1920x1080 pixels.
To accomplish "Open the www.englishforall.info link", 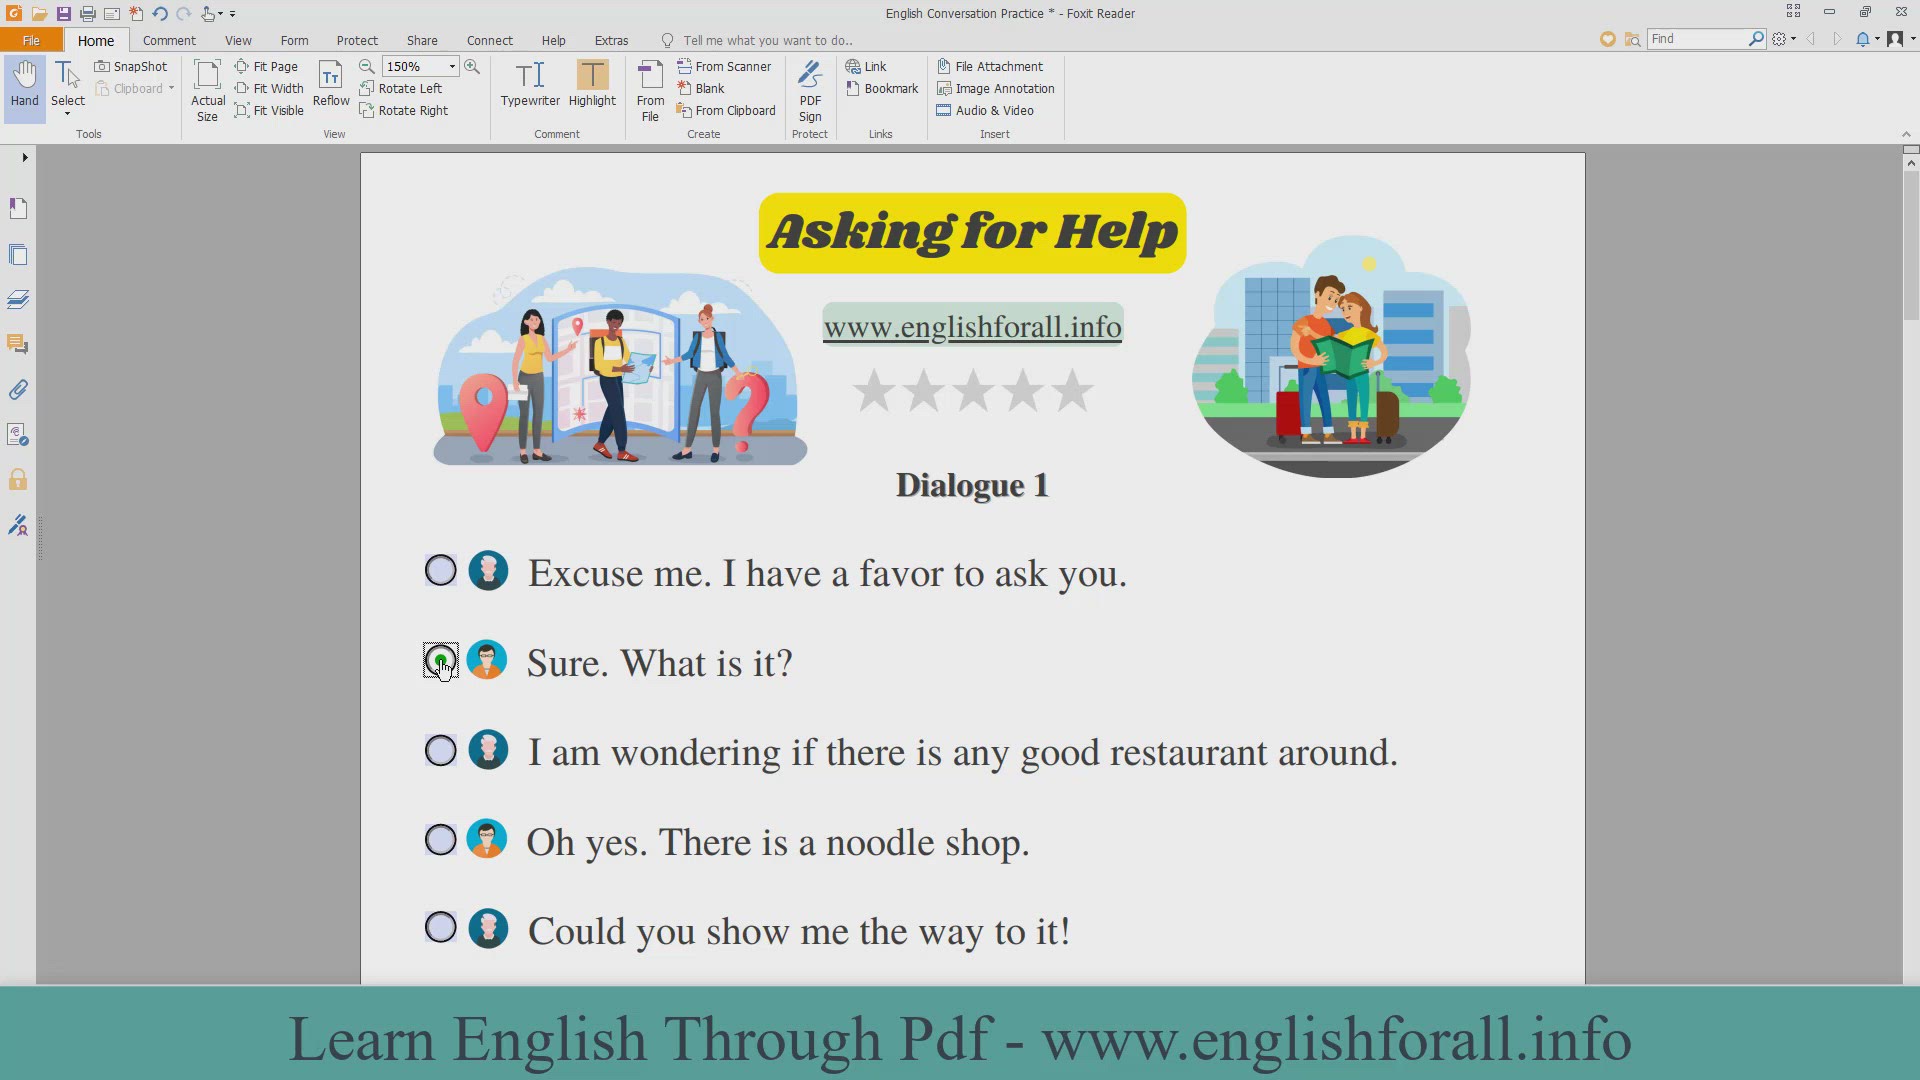I will 972,327.
